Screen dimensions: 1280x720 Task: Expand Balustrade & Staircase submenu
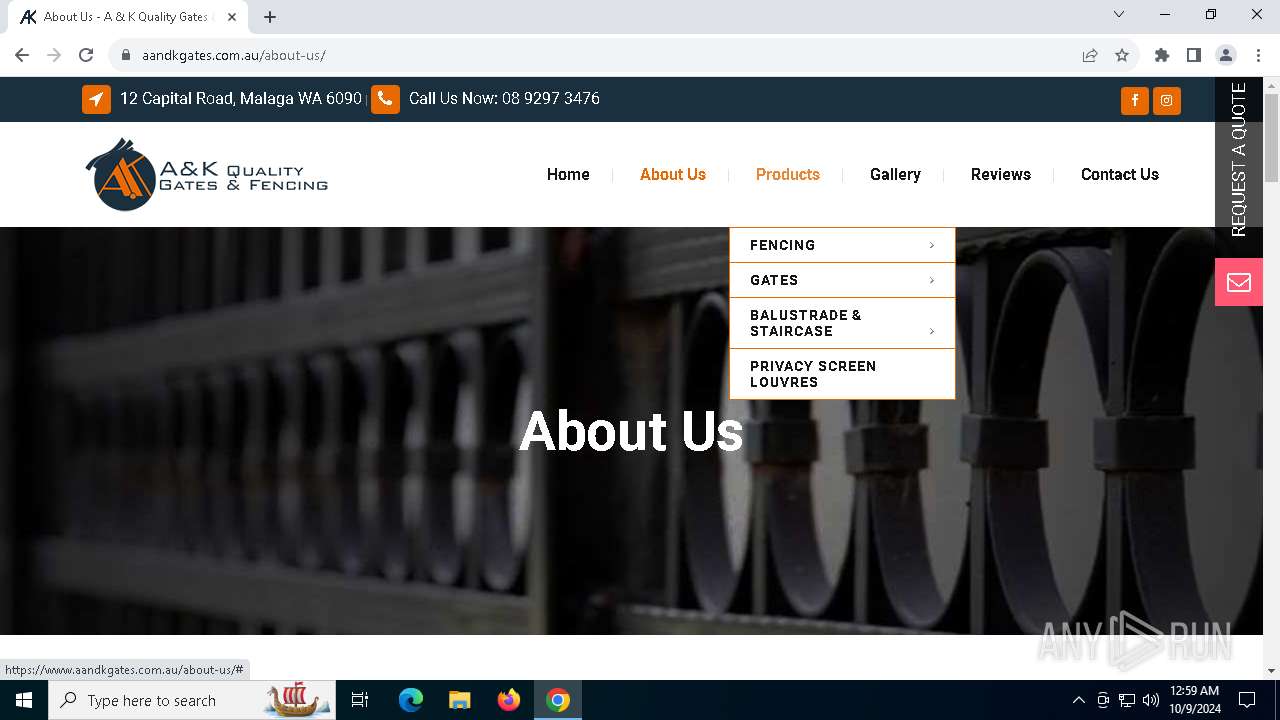coord(842,323)
